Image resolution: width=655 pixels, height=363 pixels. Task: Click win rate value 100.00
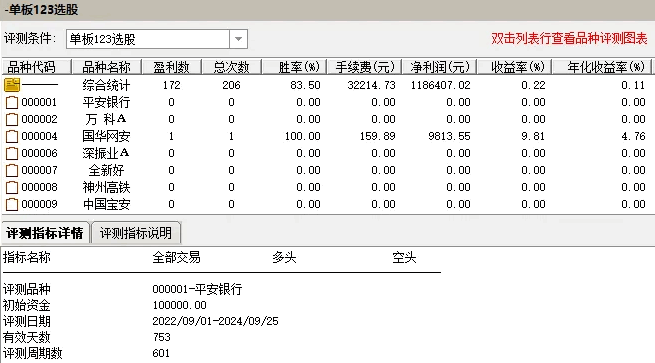303,136
